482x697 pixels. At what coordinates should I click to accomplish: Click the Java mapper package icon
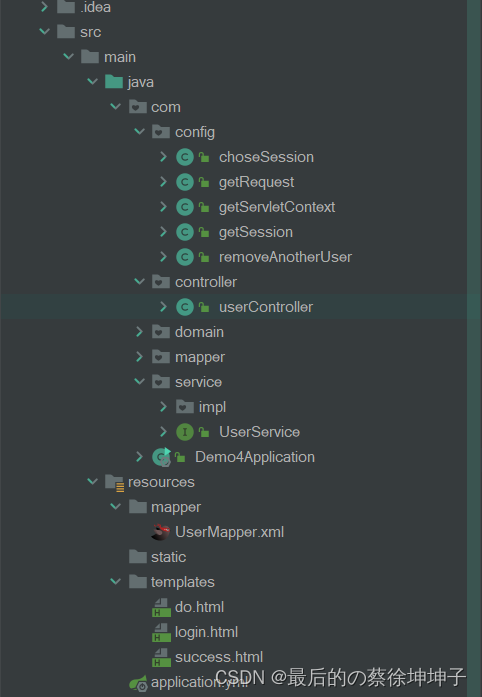(x=161, y=357)
